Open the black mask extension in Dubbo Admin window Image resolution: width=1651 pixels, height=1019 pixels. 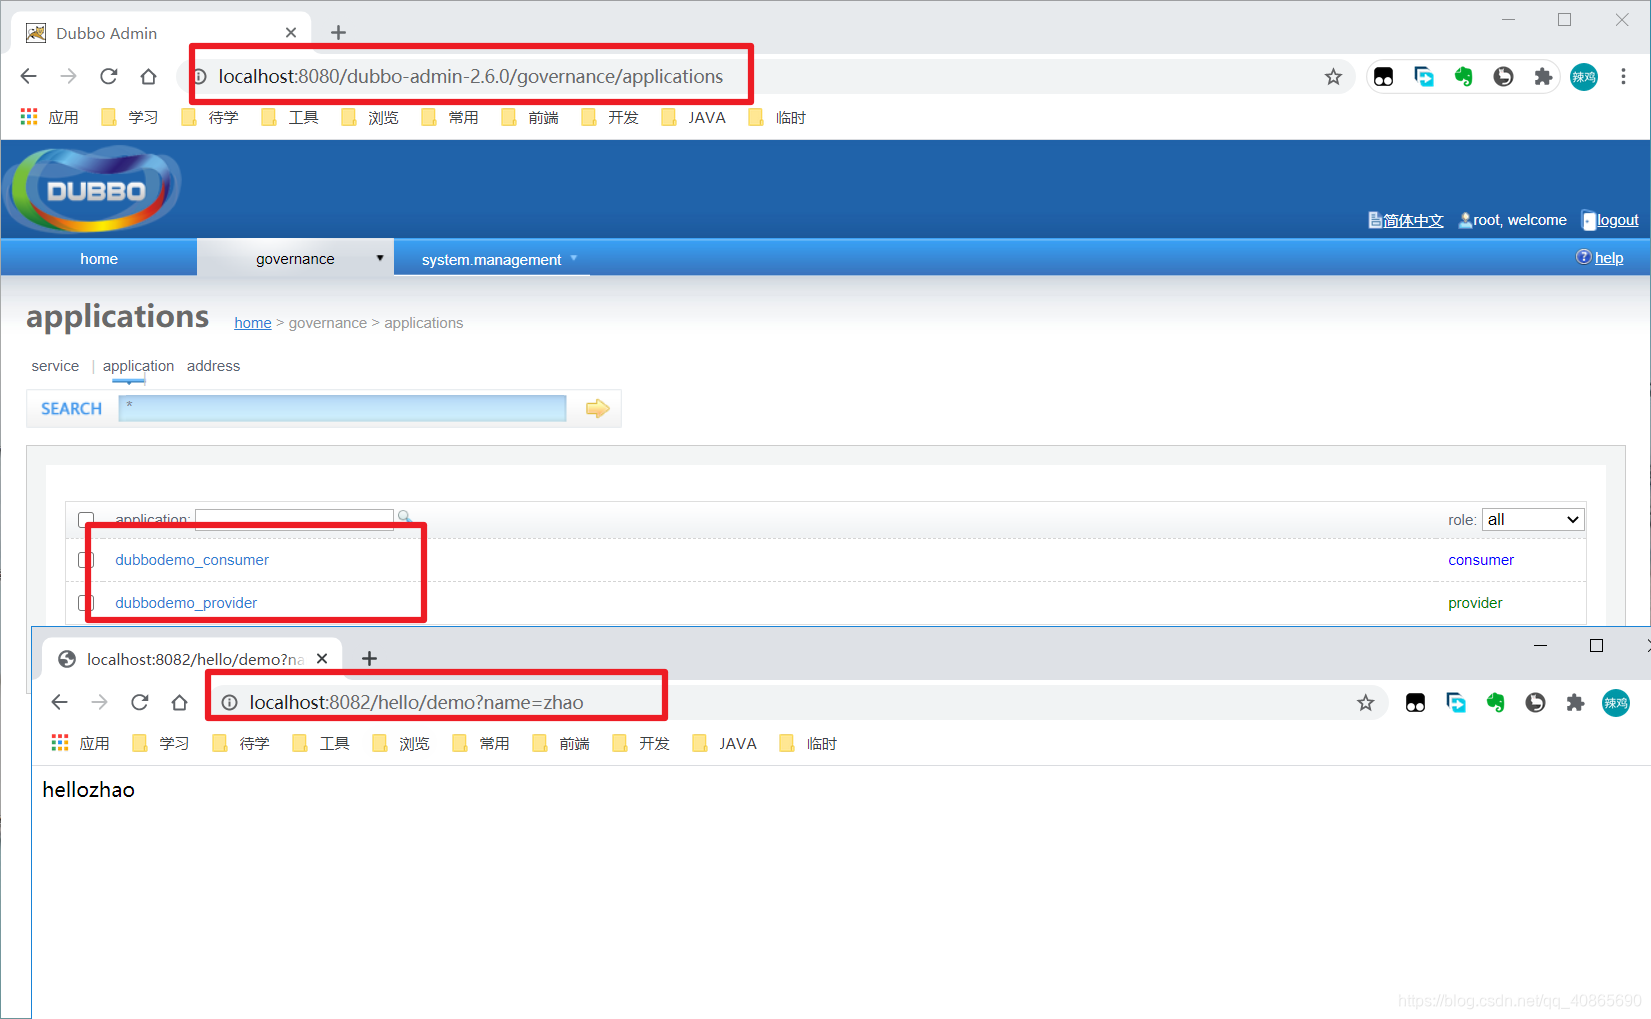click(x=1384, y=77)
